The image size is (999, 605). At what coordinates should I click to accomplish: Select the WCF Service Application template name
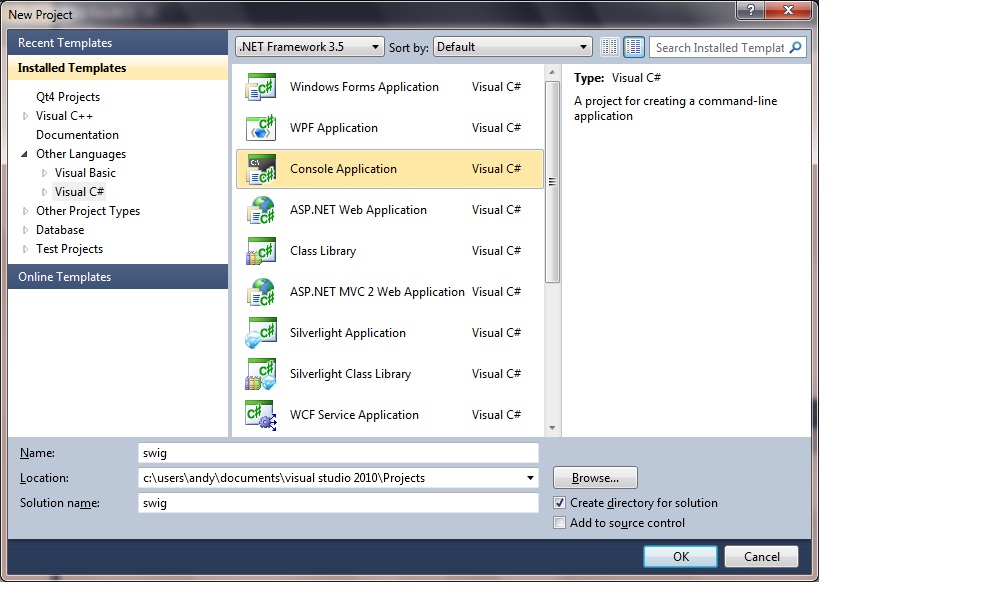354,415
